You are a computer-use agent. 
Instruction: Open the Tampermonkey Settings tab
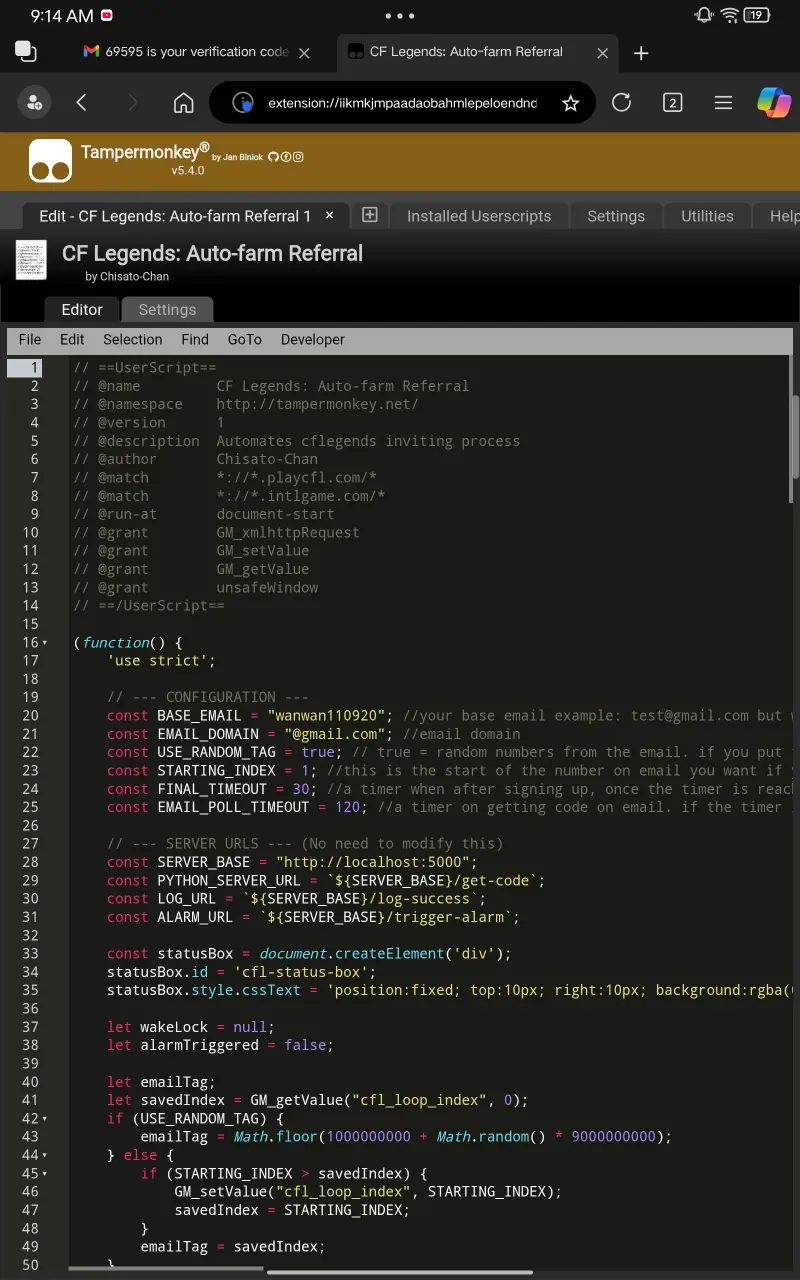616,216
